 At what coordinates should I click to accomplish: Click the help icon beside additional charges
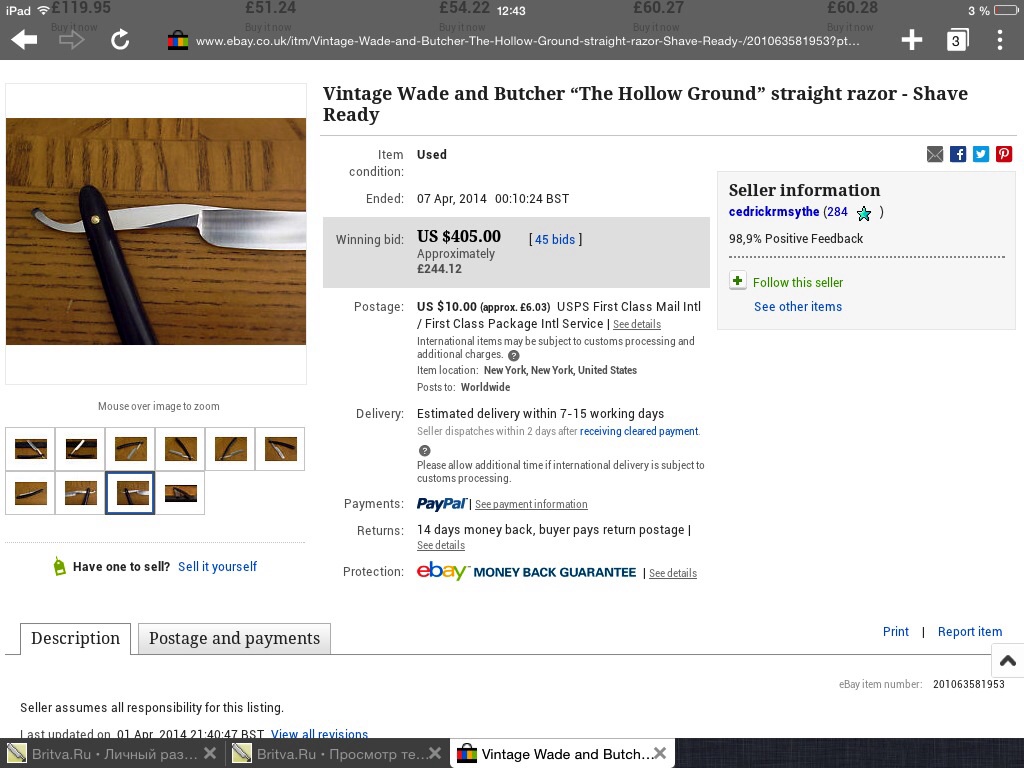(514, 356)
